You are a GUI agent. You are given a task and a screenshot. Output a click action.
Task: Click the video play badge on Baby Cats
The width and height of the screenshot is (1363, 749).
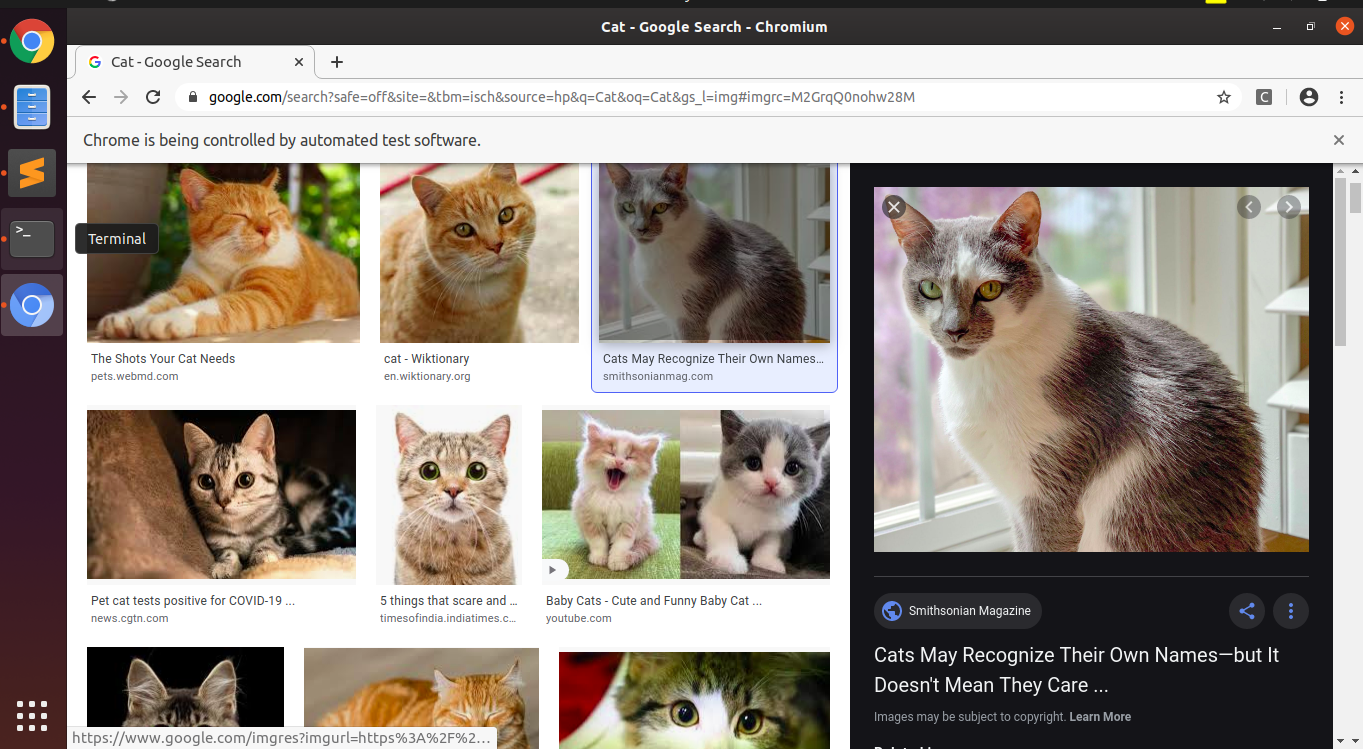(x=555, y=570)
